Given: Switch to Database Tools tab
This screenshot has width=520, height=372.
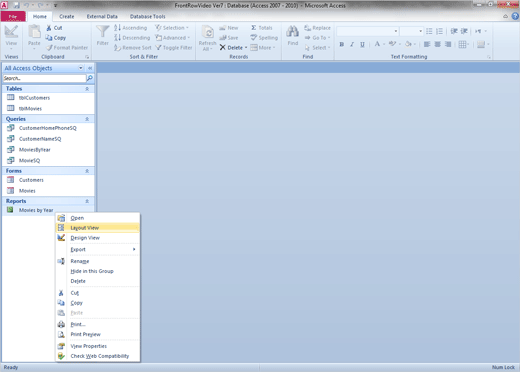Looking at the screenshot, I should click(x=147, y=16).
